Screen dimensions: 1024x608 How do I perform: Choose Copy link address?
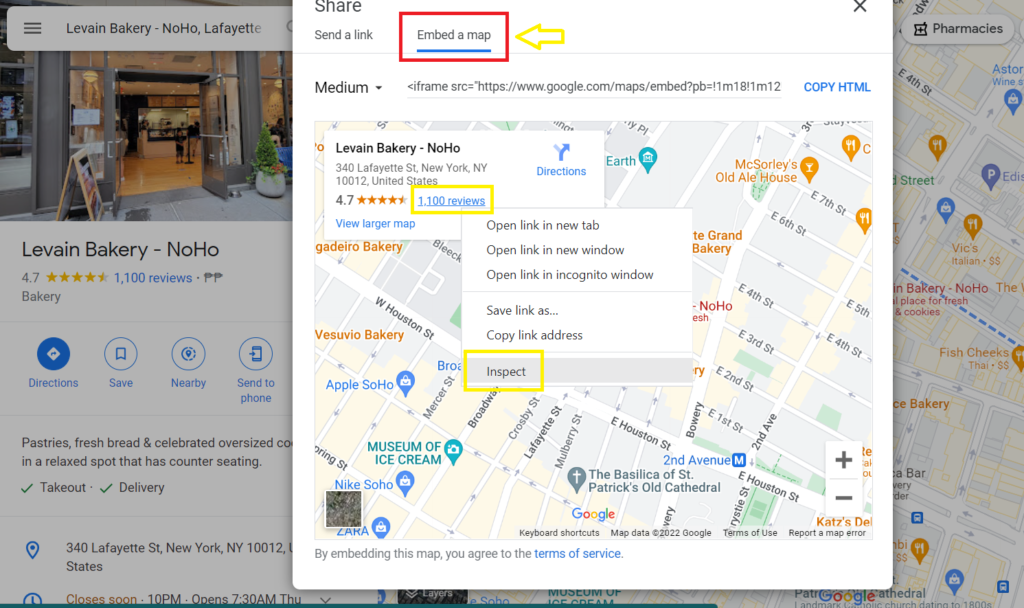pos(534,335)
